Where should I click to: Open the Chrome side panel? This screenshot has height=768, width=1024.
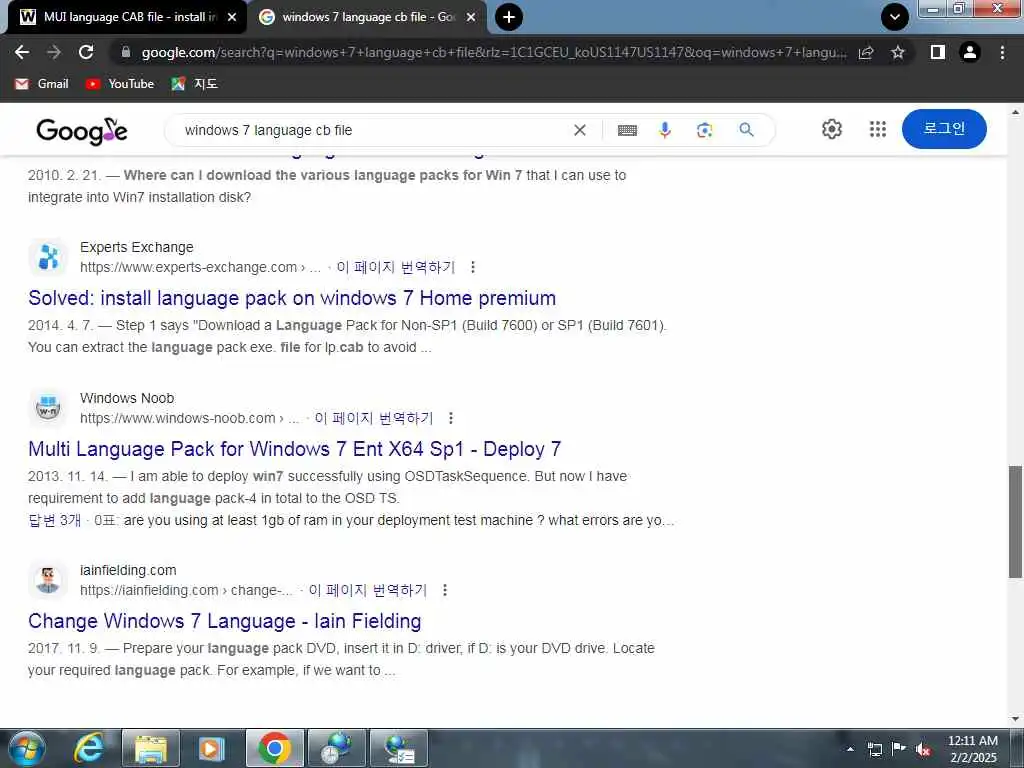click(x=938, y=52)
